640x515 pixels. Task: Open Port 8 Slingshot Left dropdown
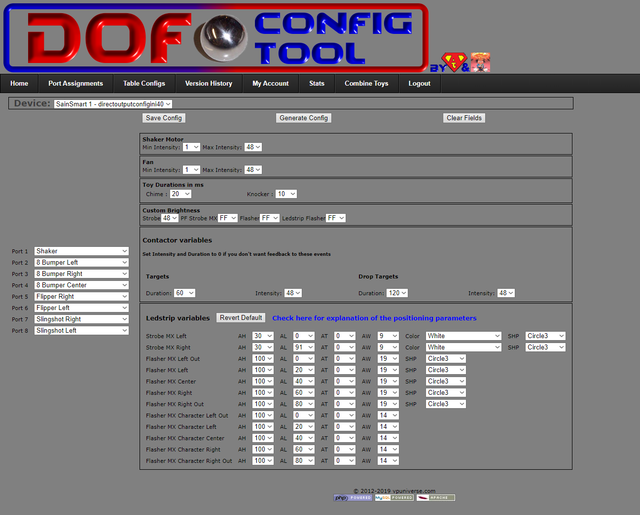coord(82,331)
